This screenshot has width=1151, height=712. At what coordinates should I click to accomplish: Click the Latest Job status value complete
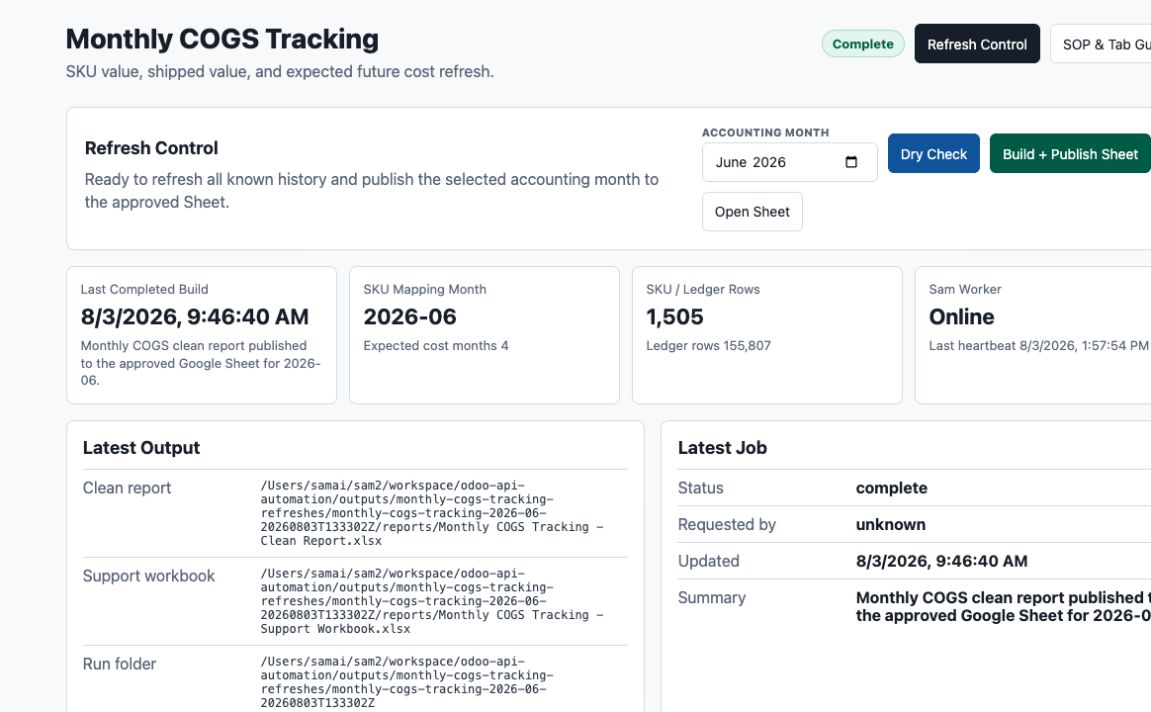891,488
